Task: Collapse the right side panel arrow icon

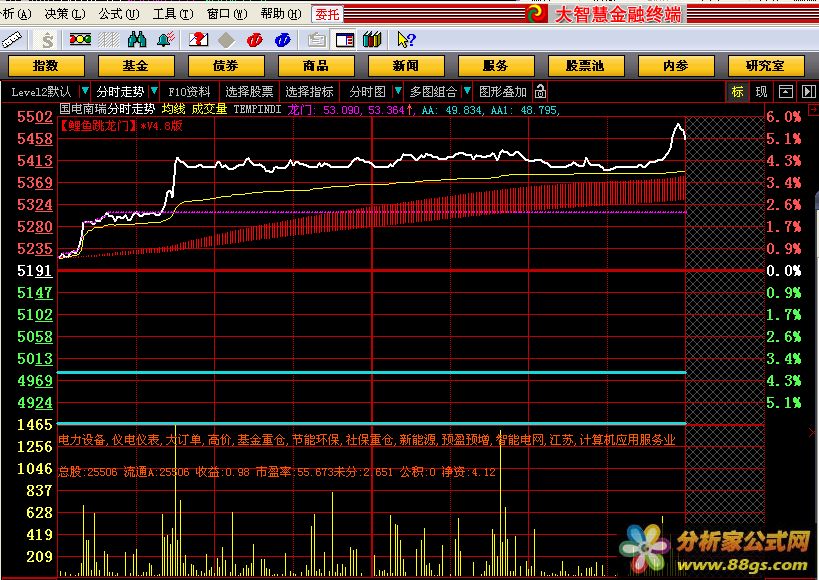Action: (809, 92)
